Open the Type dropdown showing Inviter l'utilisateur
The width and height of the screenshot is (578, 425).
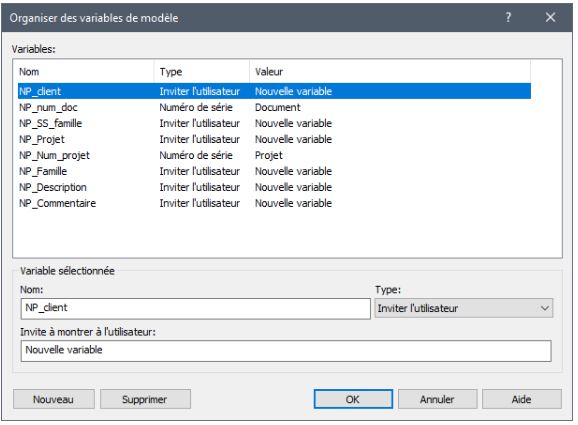click(463, 309)
